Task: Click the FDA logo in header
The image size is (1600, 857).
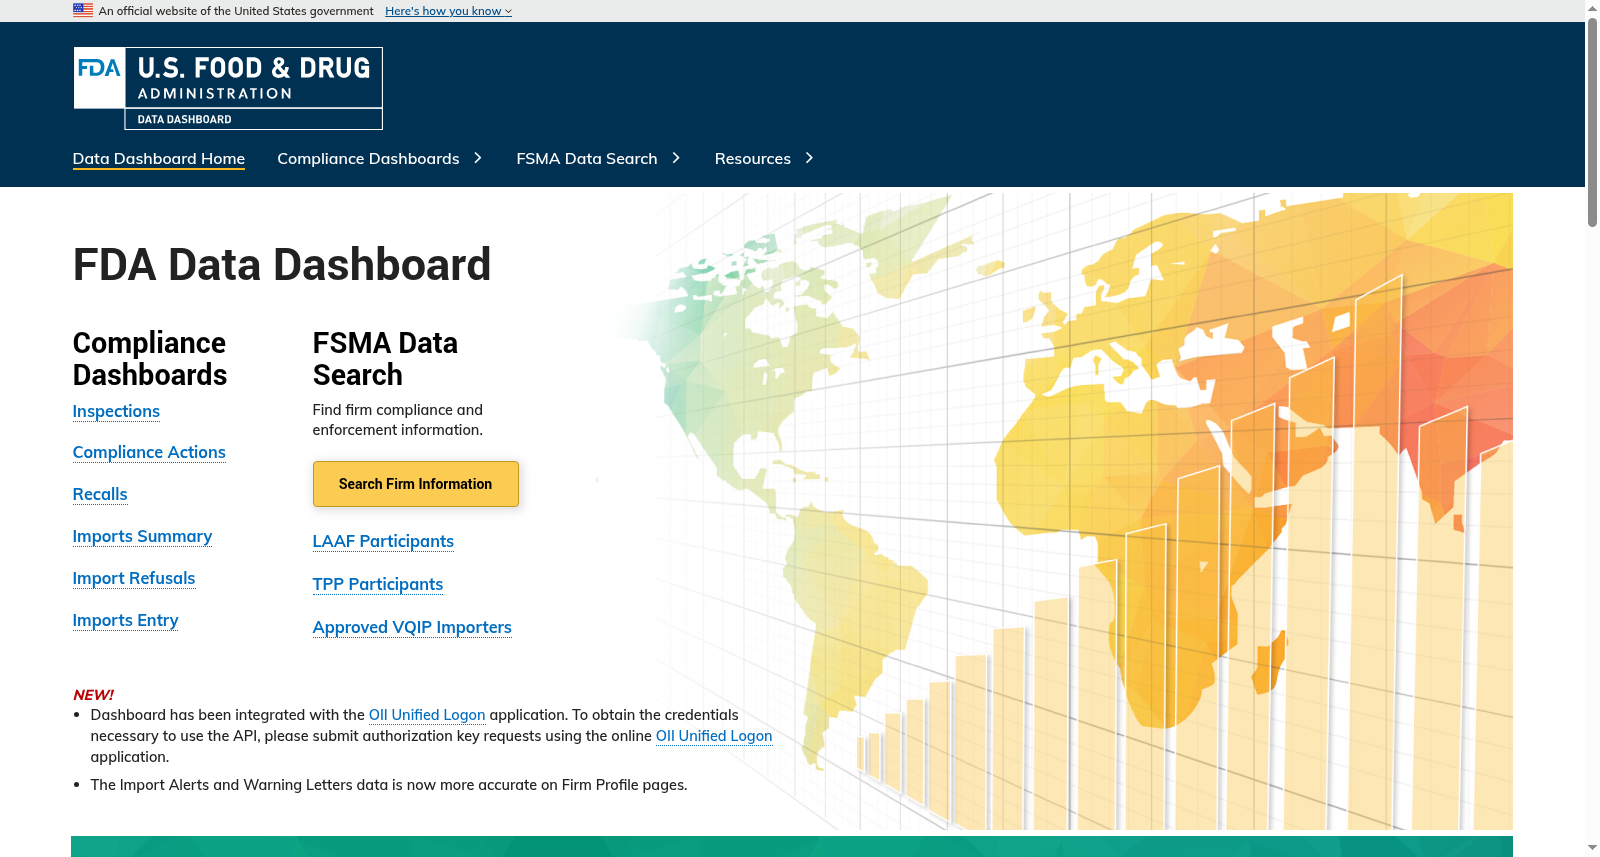Action: 99,77
